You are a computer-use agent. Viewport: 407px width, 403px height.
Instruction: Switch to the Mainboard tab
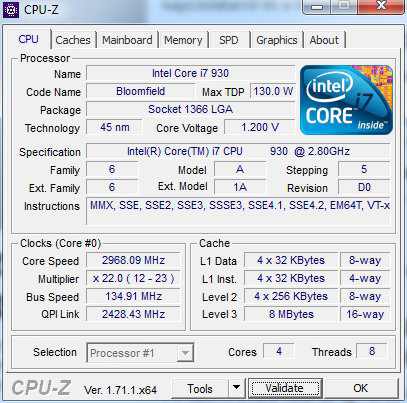click(127, 40)
